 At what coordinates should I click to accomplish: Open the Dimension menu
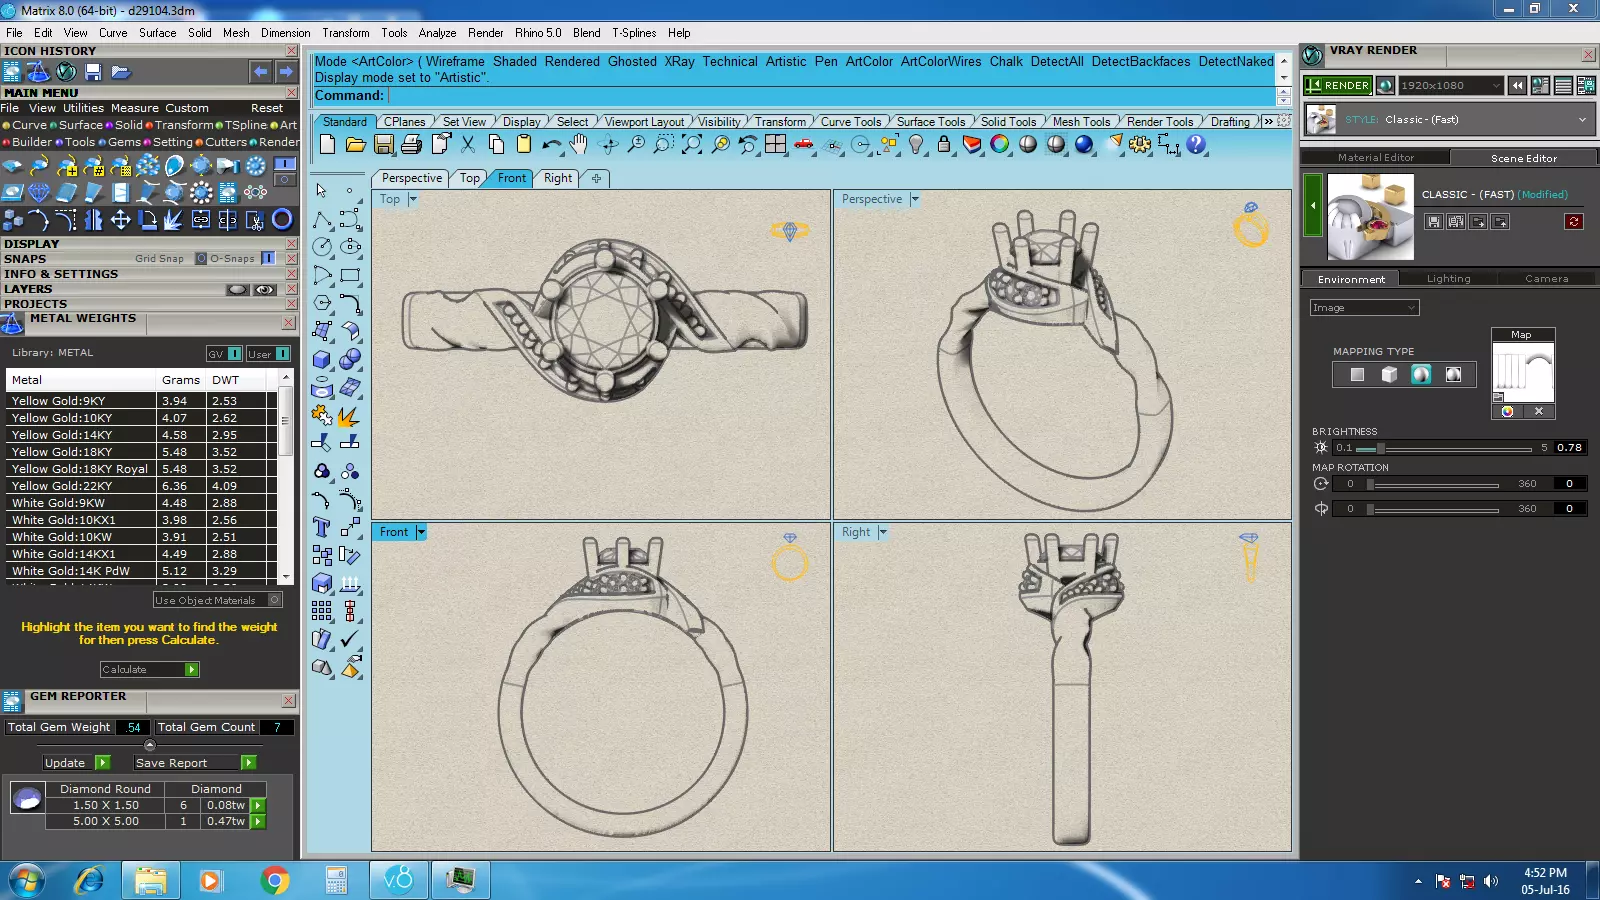pos(285,33)
